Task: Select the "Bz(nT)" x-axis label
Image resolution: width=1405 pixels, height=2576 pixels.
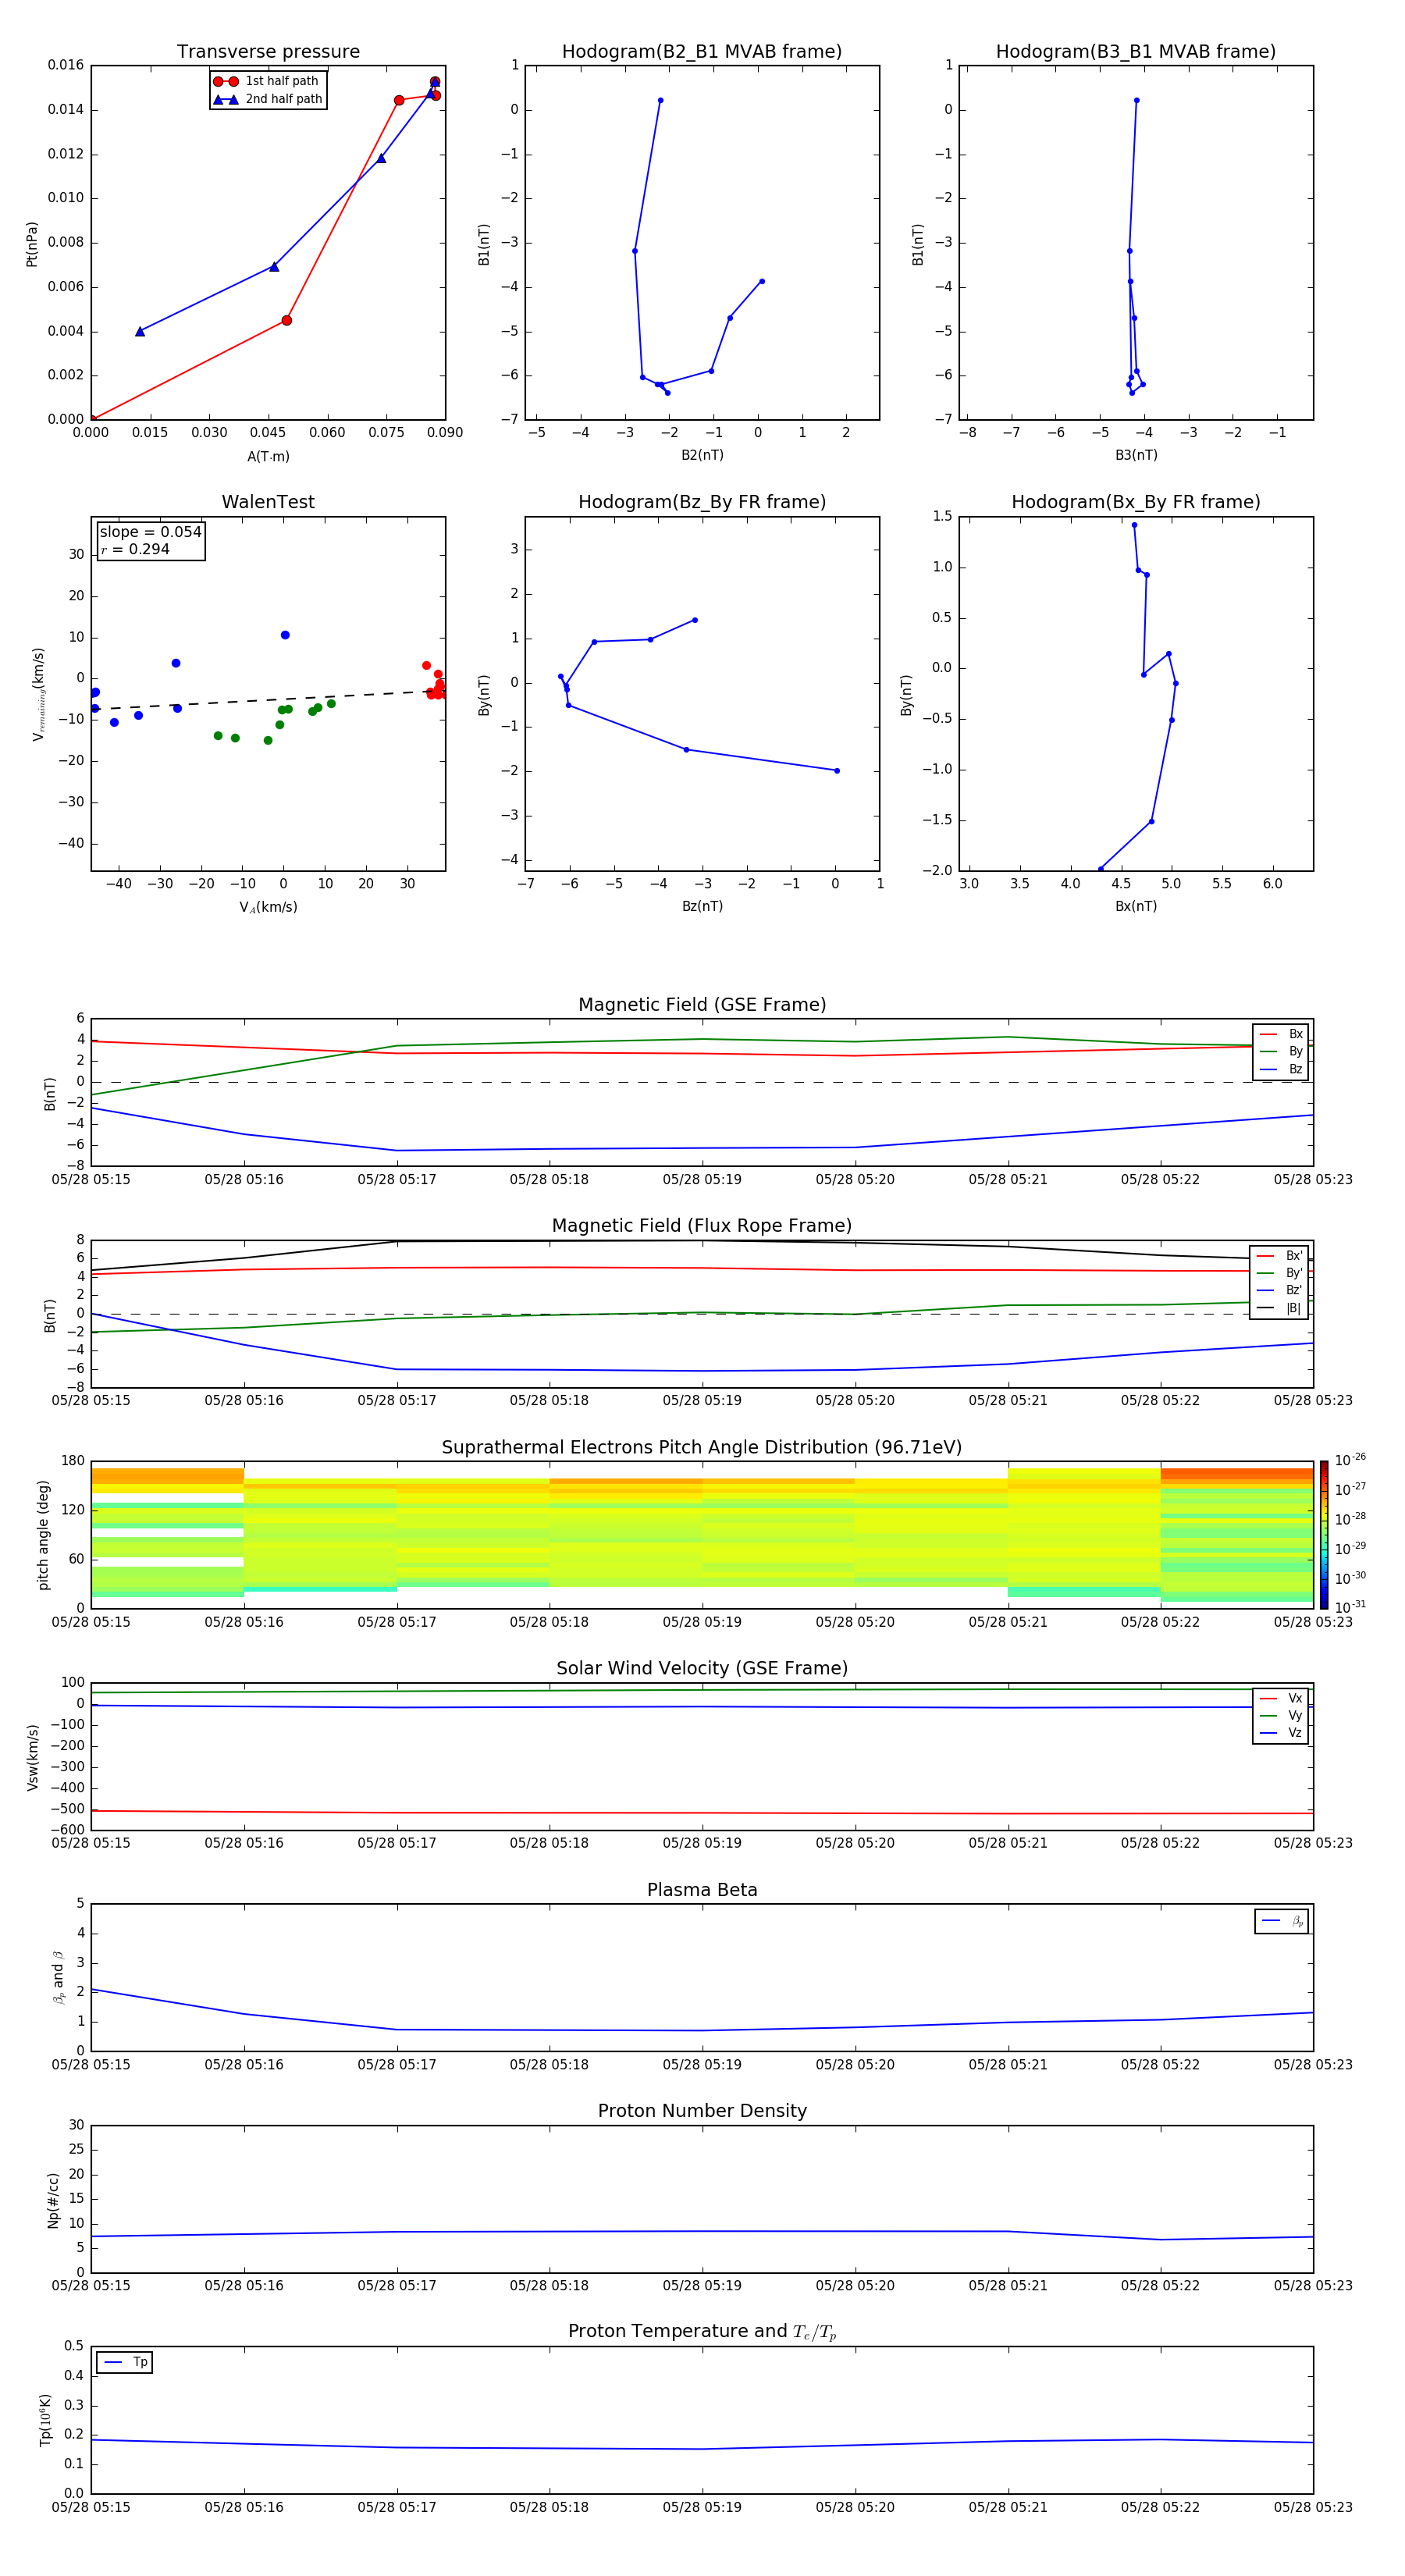Action: tap(702, 906)
